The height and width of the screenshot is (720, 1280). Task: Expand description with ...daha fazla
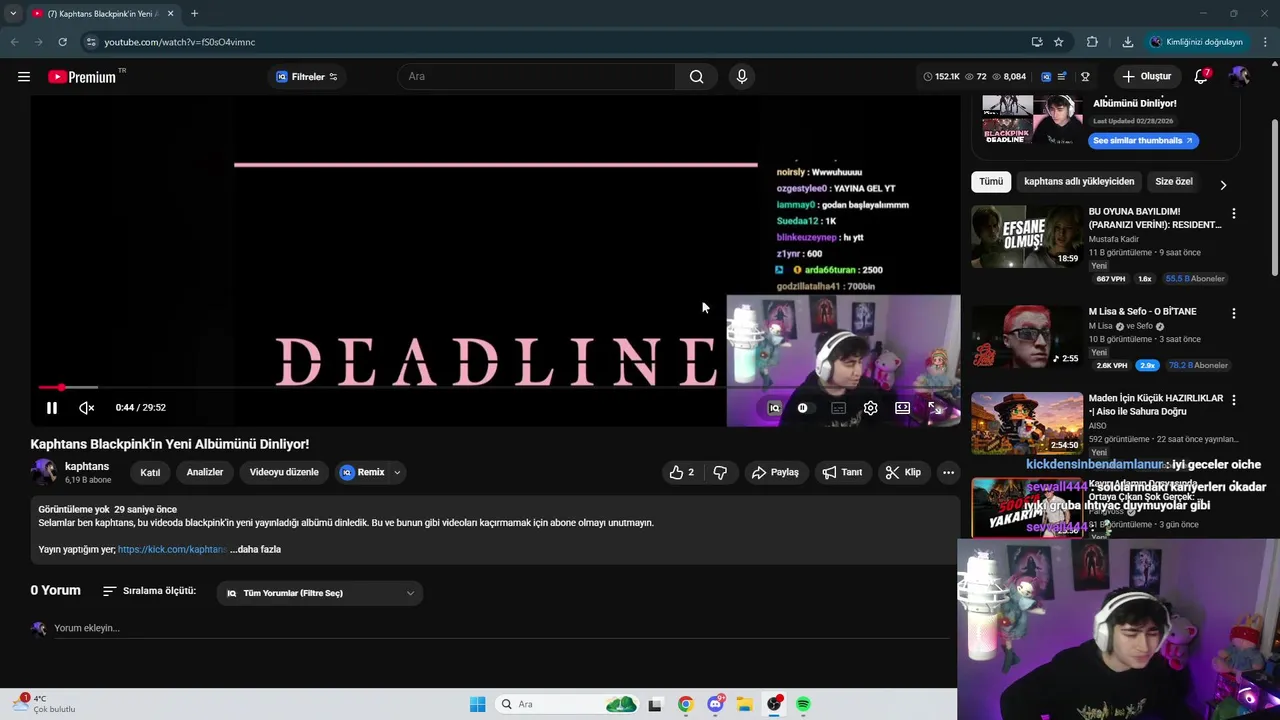click(x=256, y=549)
